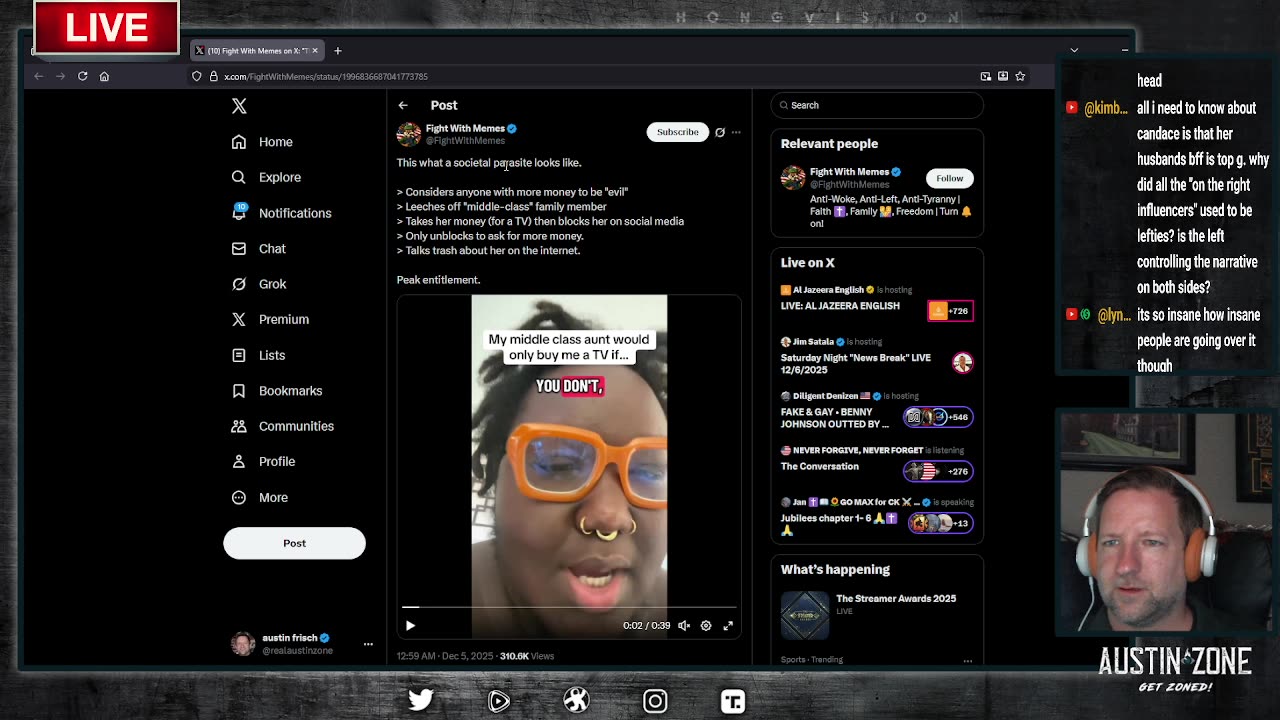Click the Profile person icon

(239, 462)
